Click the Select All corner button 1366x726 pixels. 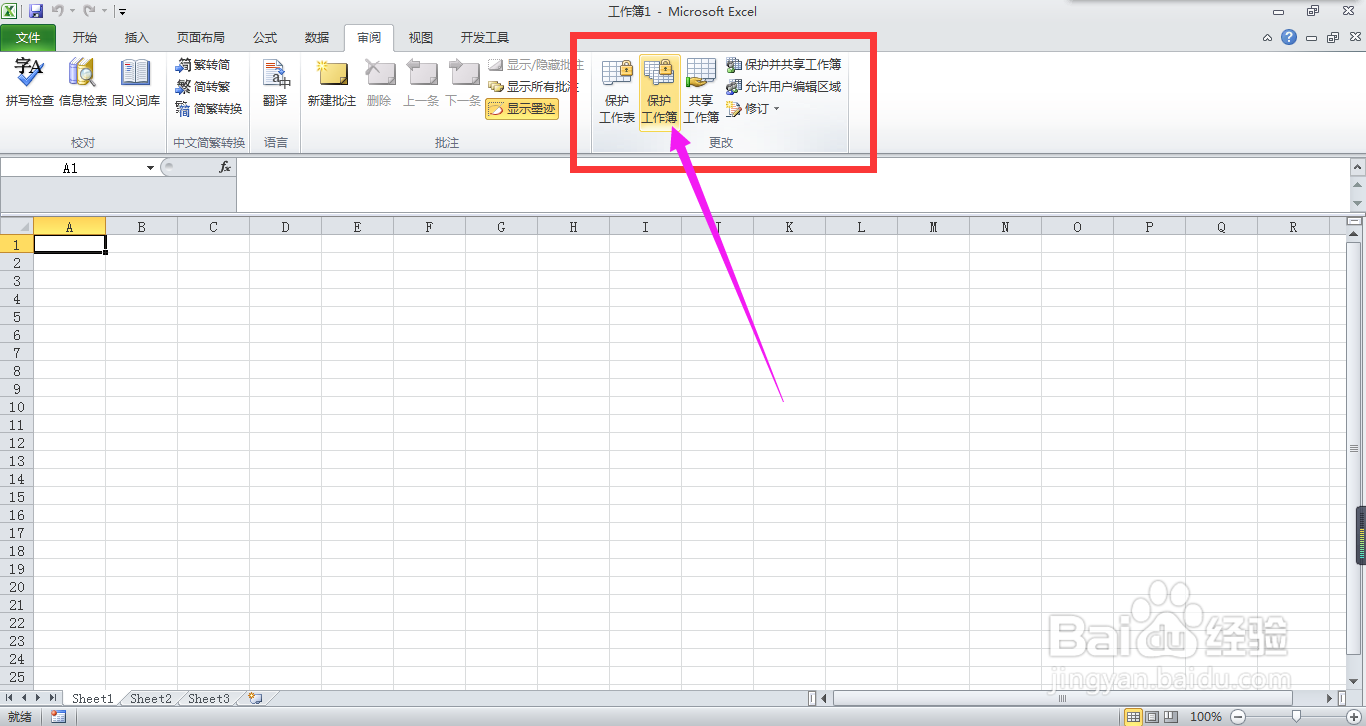coord(17,227)
